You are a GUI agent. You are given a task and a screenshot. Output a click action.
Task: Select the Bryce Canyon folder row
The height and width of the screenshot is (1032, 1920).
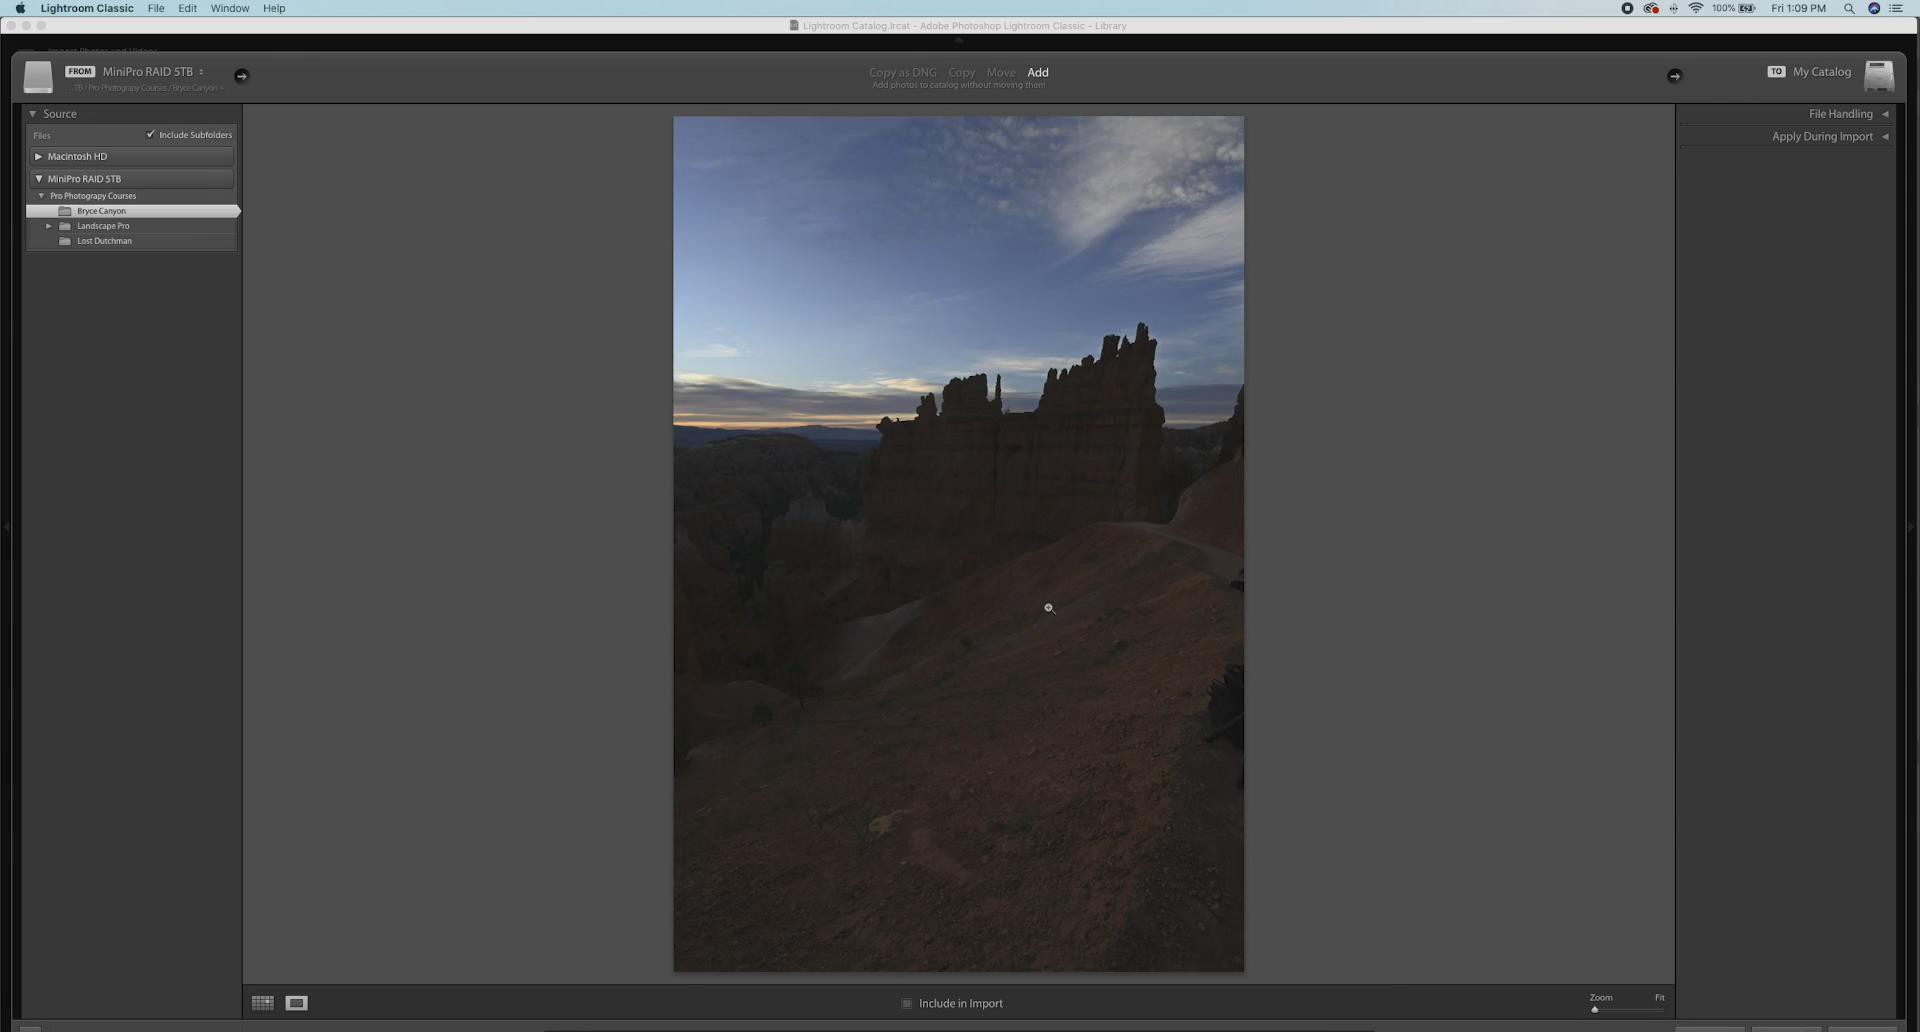[132, 211]
